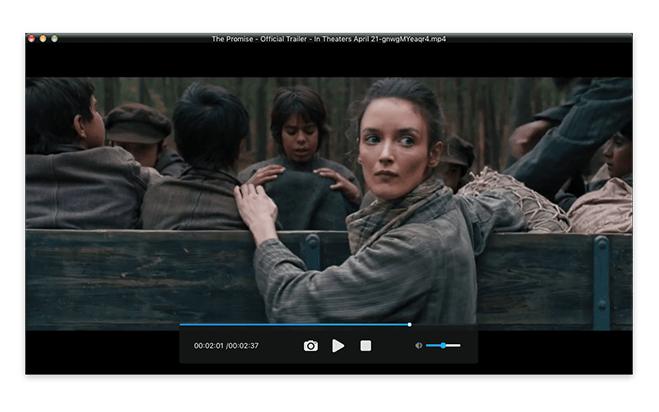The image size is (659, 412).
Task: Click the total duration 00:02:37
Action: (243, 346)
